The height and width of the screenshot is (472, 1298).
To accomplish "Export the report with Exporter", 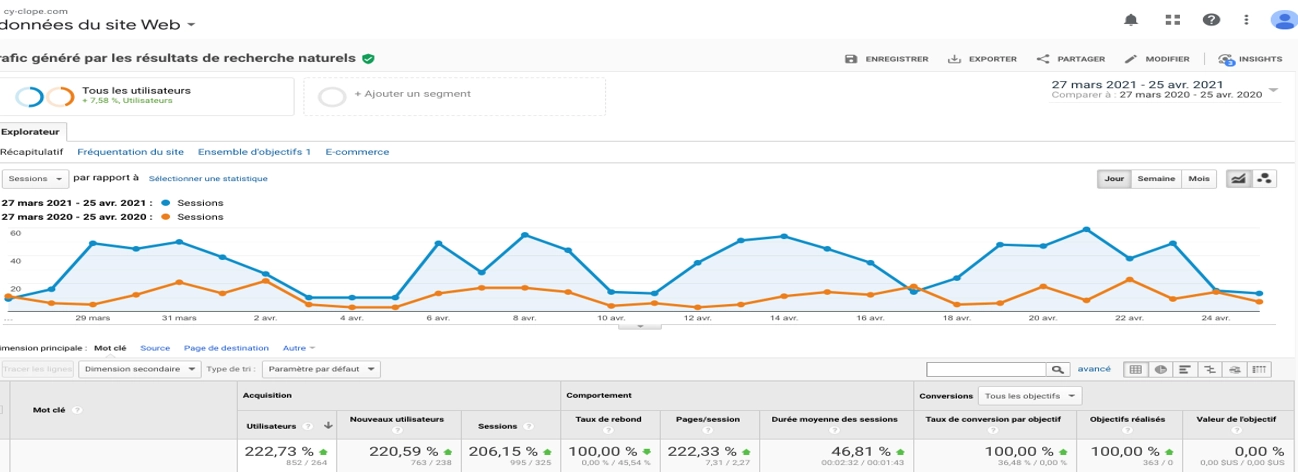I will coord(982,59).
